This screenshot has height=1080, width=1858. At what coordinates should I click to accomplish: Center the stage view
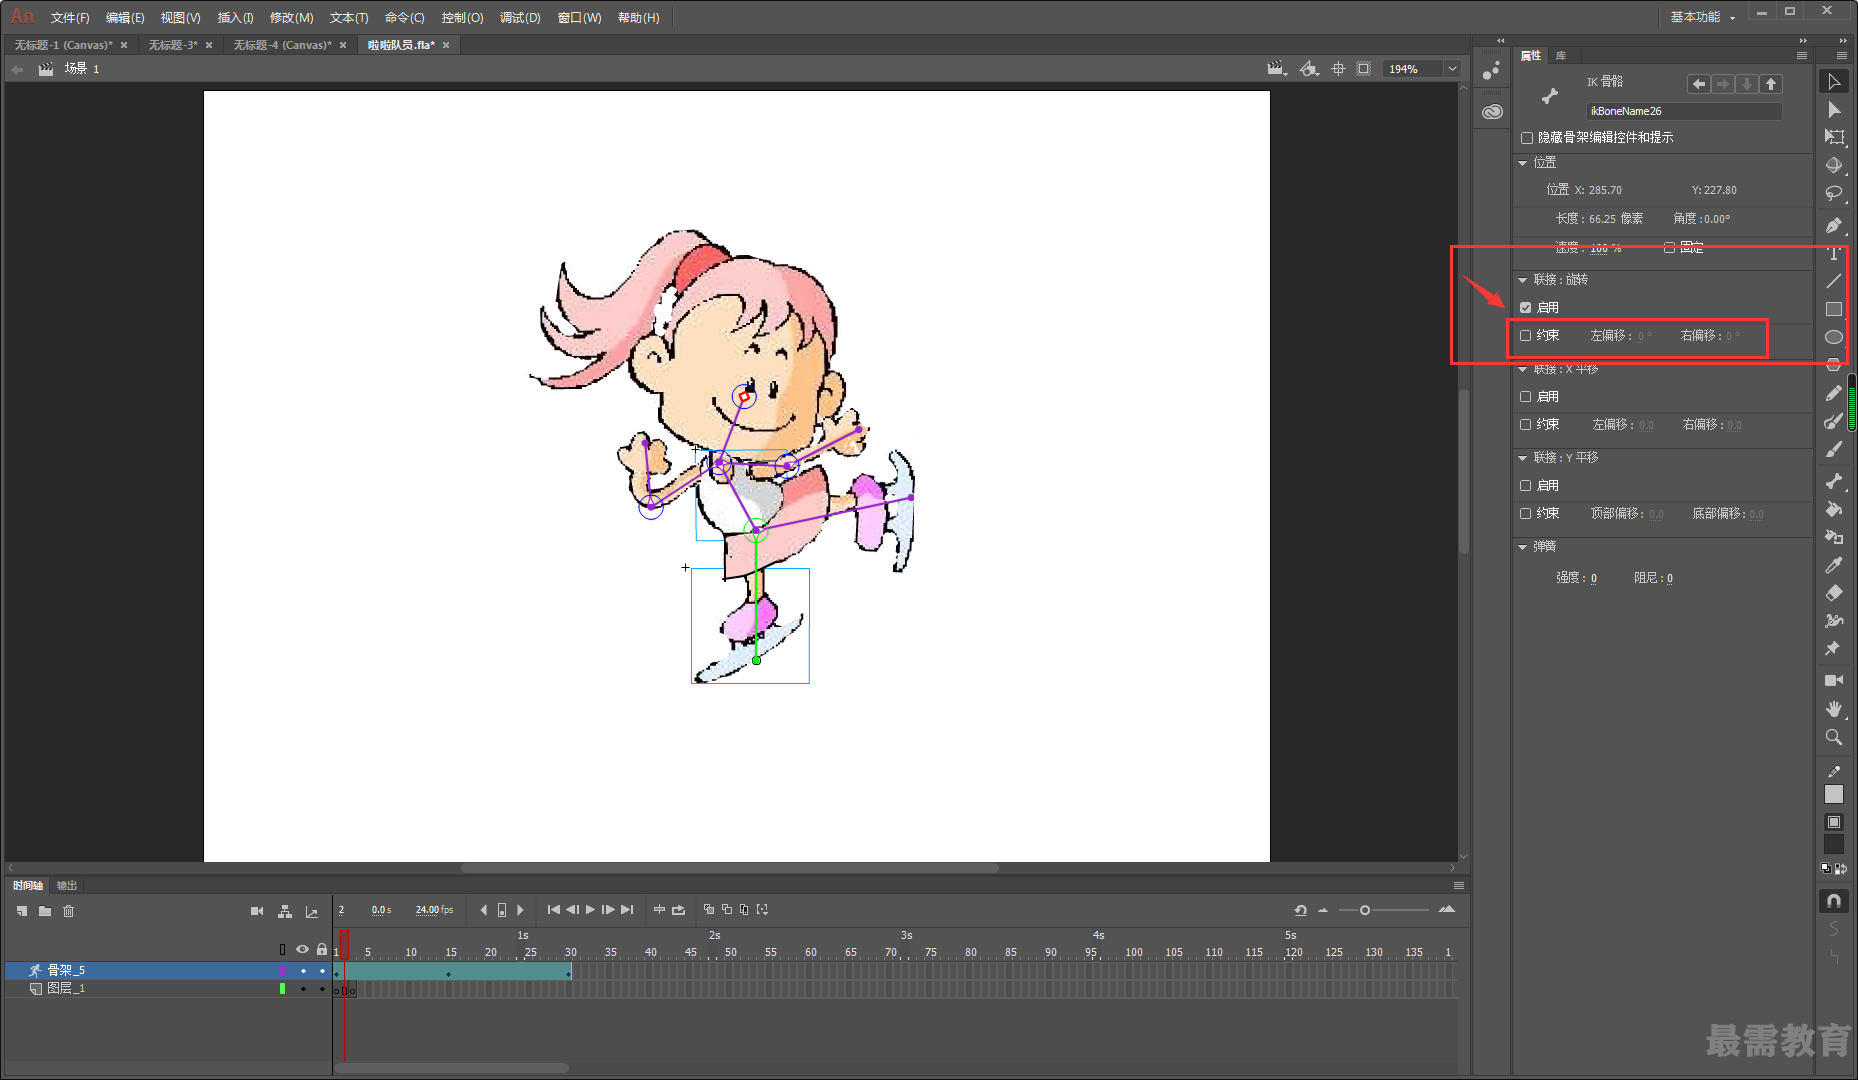(1338, 69)
